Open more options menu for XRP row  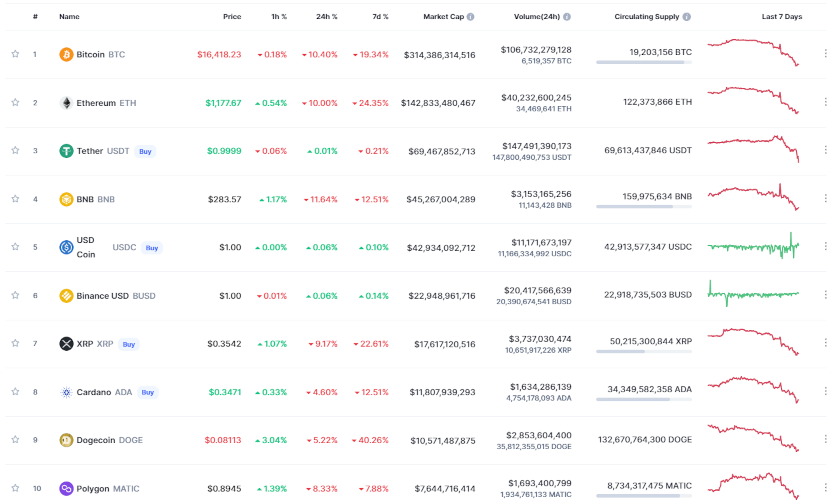tap(825, 344)
